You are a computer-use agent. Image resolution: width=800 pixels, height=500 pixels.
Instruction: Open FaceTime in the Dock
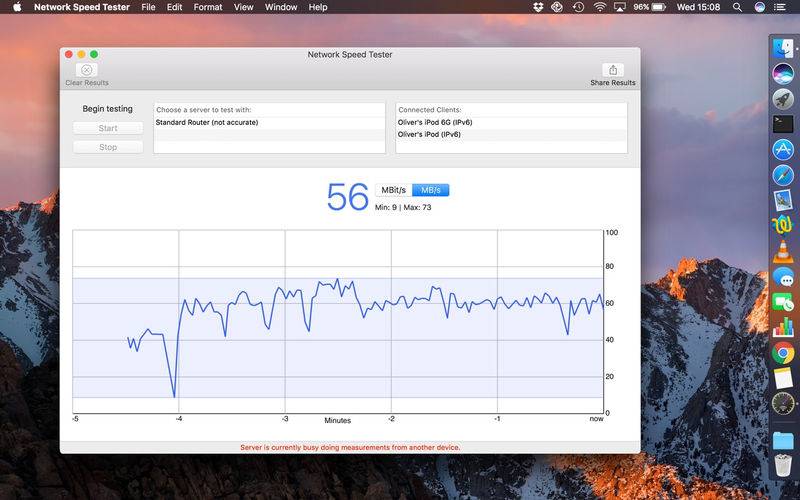(783, 302)
